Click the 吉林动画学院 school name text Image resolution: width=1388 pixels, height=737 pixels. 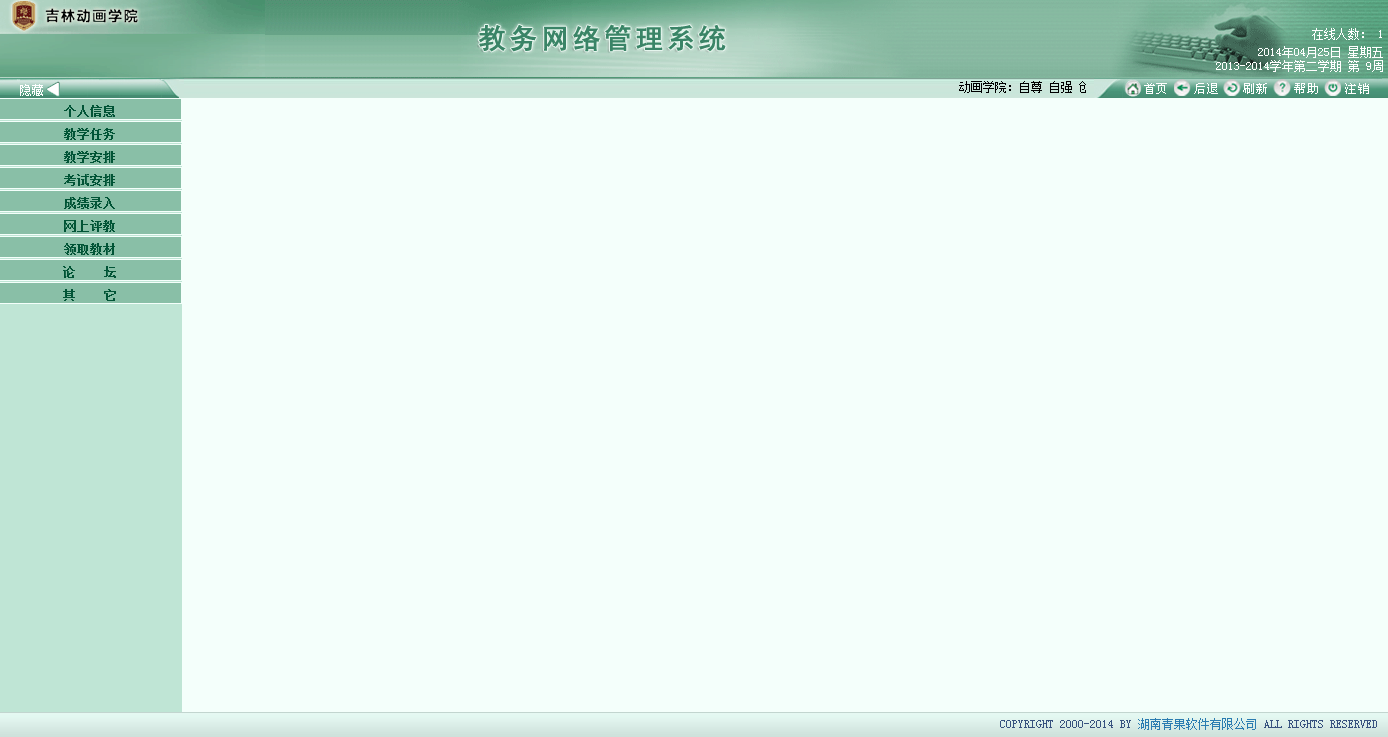(92, 16)
